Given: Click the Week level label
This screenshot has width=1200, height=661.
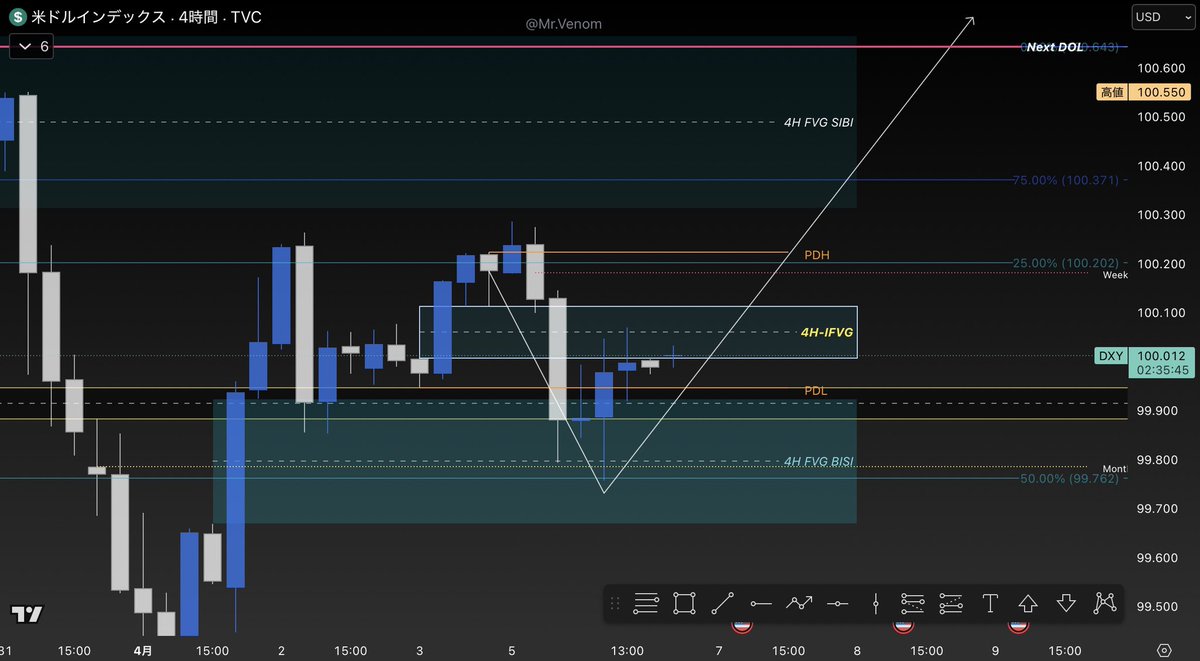Looking at the screenshot, I should pyautogui.click(x=1115, y=274).
